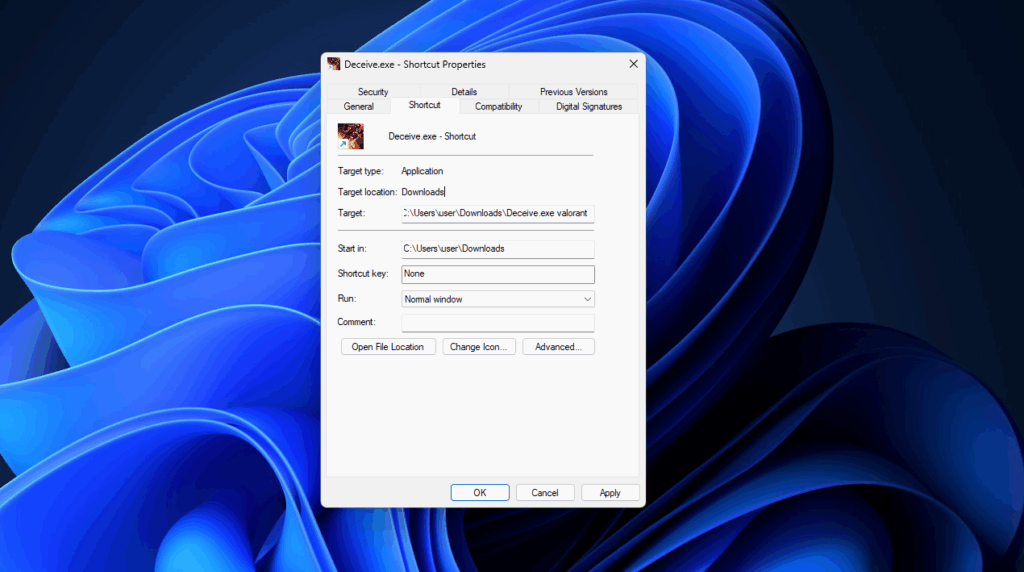Image resolution: width=1024 pixels, height=572 pixels.
Task: Click the Start in field
Action: pos(498,249)
